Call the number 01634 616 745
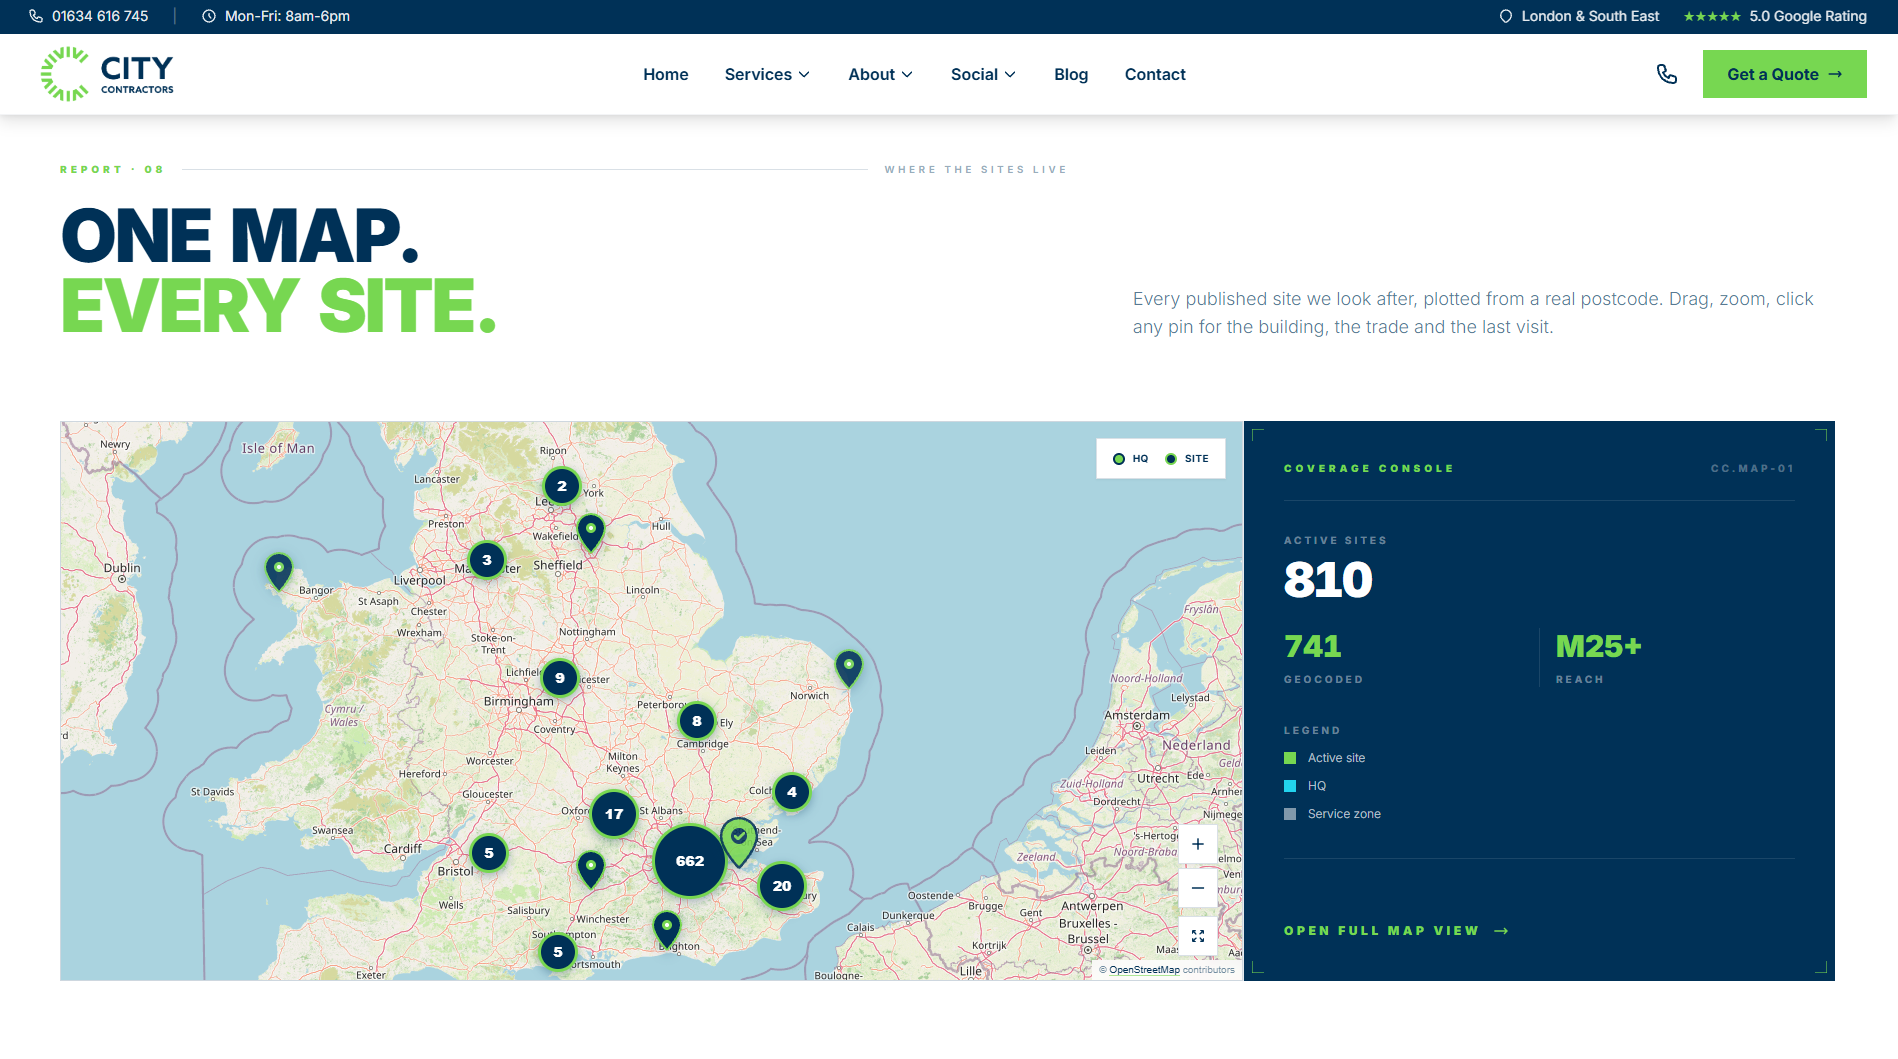The width and height of the screenshot is (1898, 1059). point(100,16)
